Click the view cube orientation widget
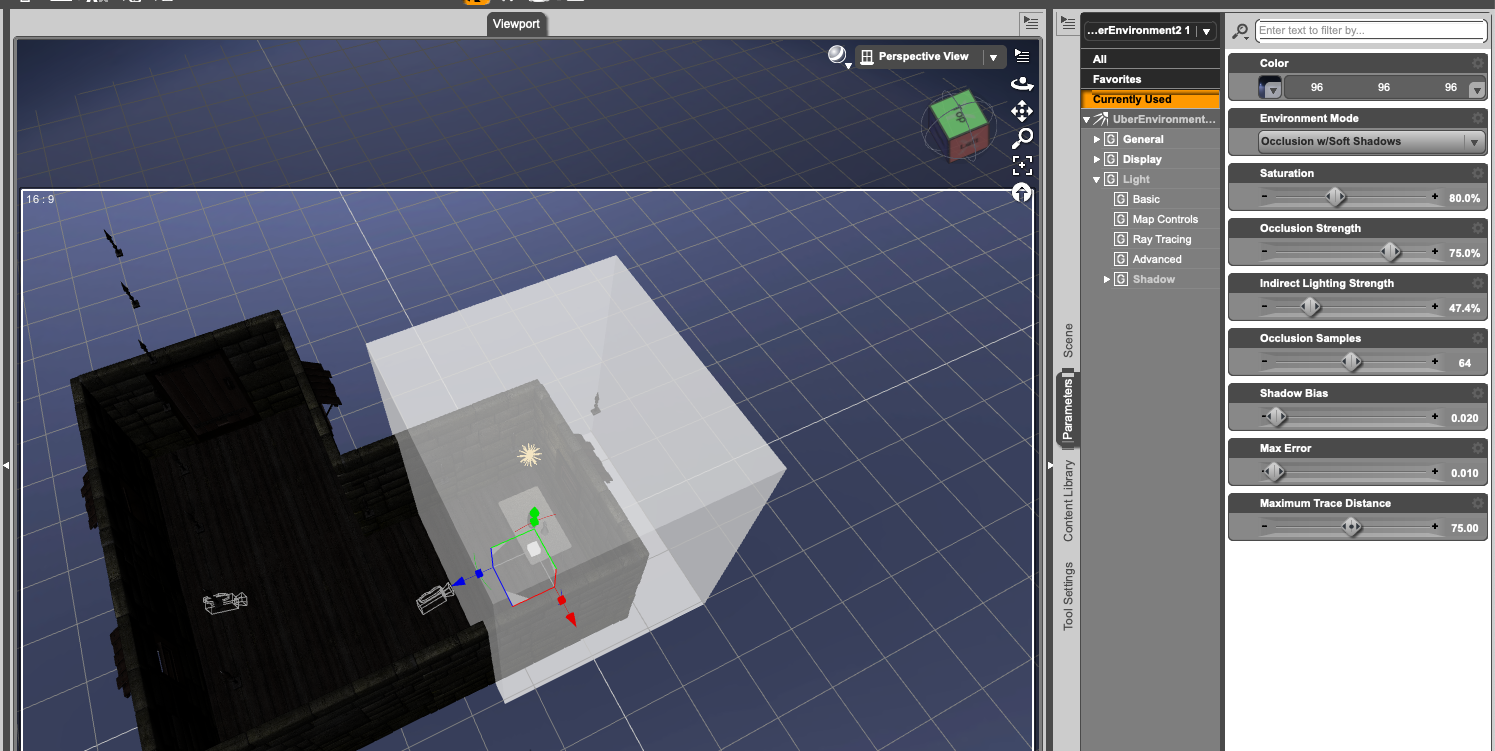This screenshot has width=1495, height=751. (x=961, y=126)
